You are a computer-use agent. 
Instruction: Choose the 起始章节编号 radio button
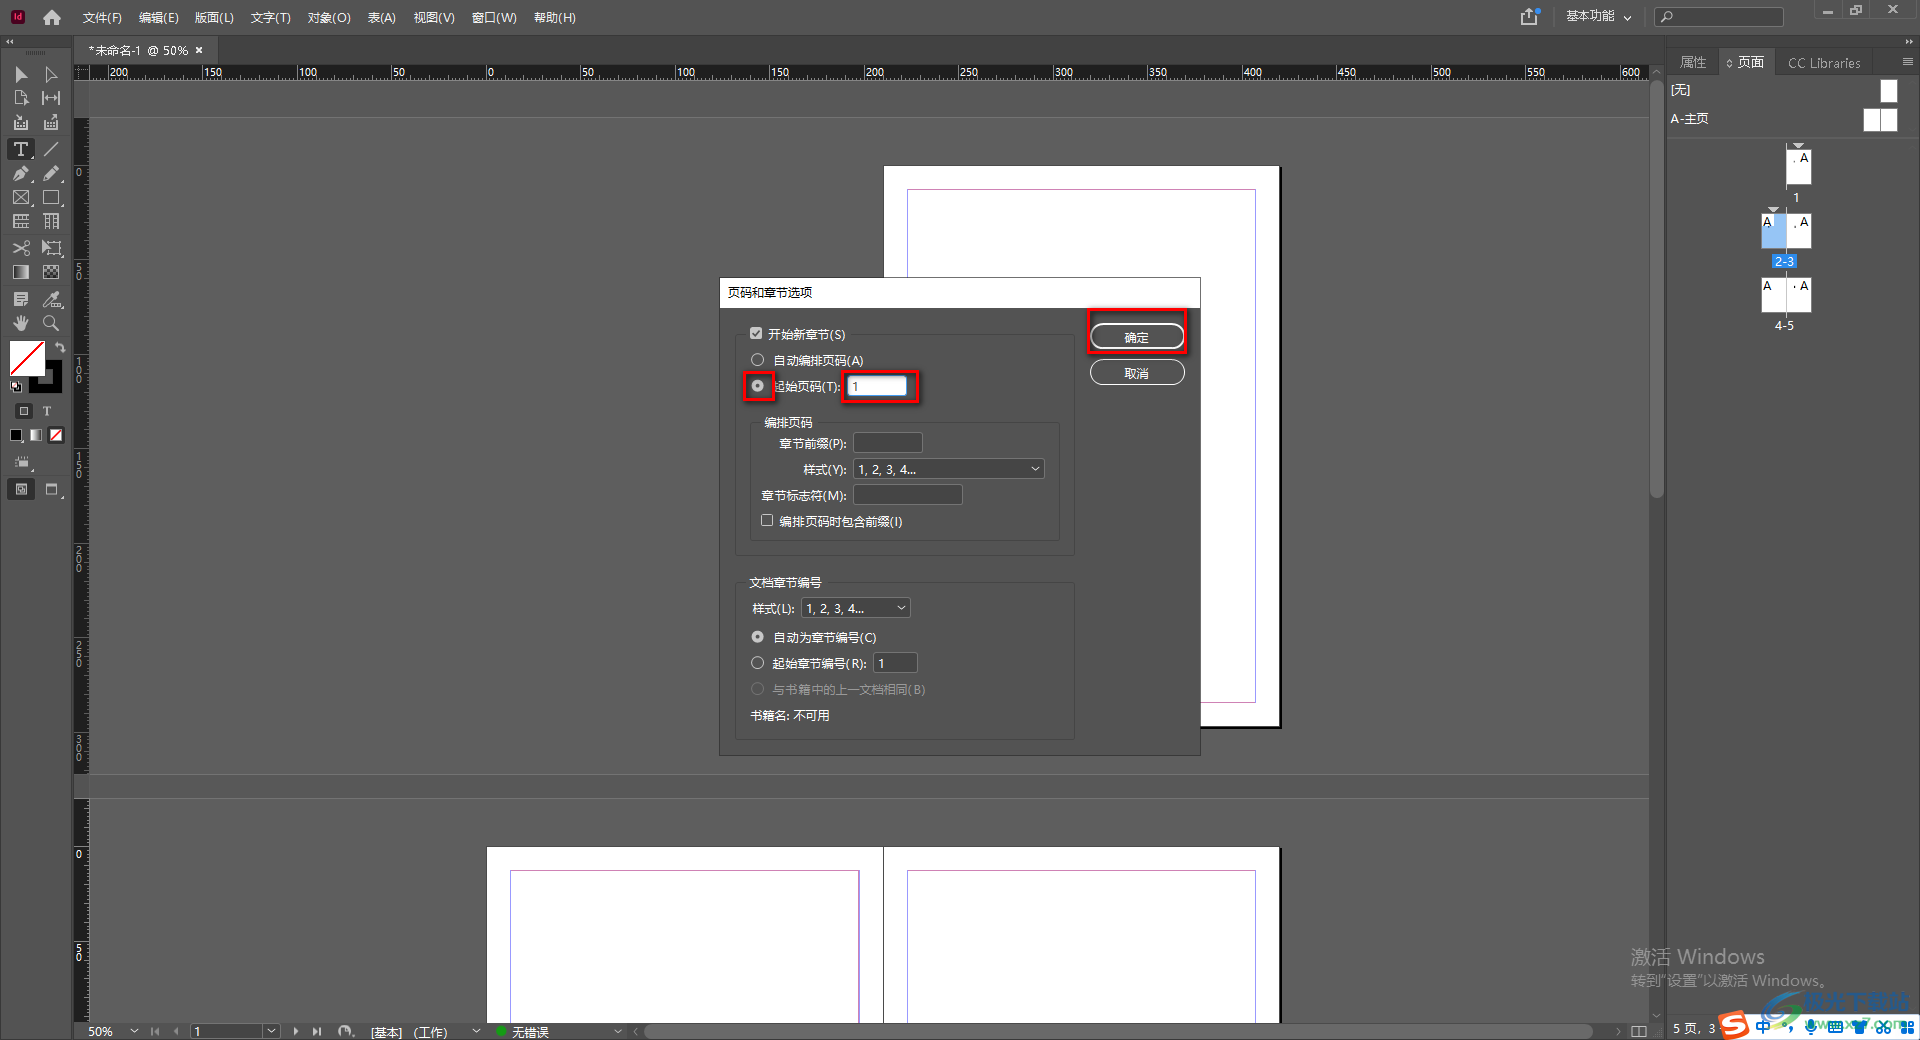tap(757, 663)
